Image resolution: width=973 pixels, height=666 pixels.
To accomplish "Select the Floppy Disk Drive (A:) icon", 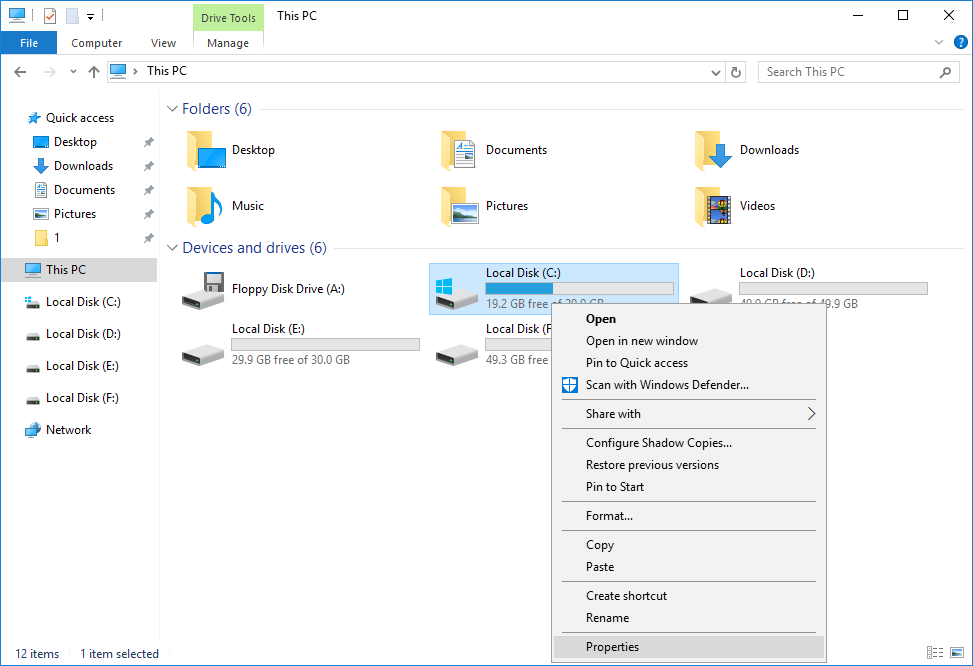I will pyautogui.click(x=203, y=290).
